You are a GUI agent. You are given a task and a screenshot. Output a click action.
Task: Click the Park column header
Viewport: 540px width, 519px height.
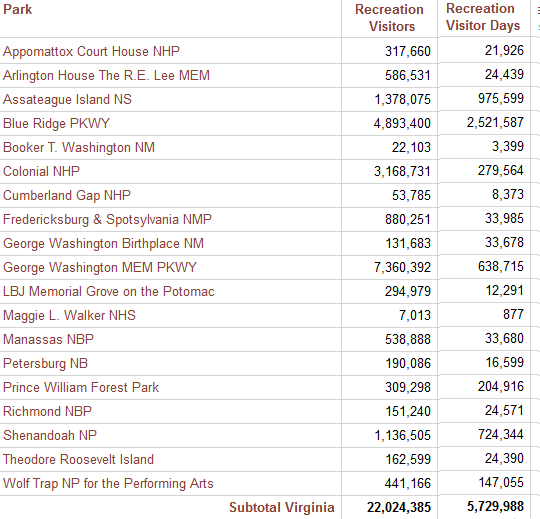coord(17,9)
